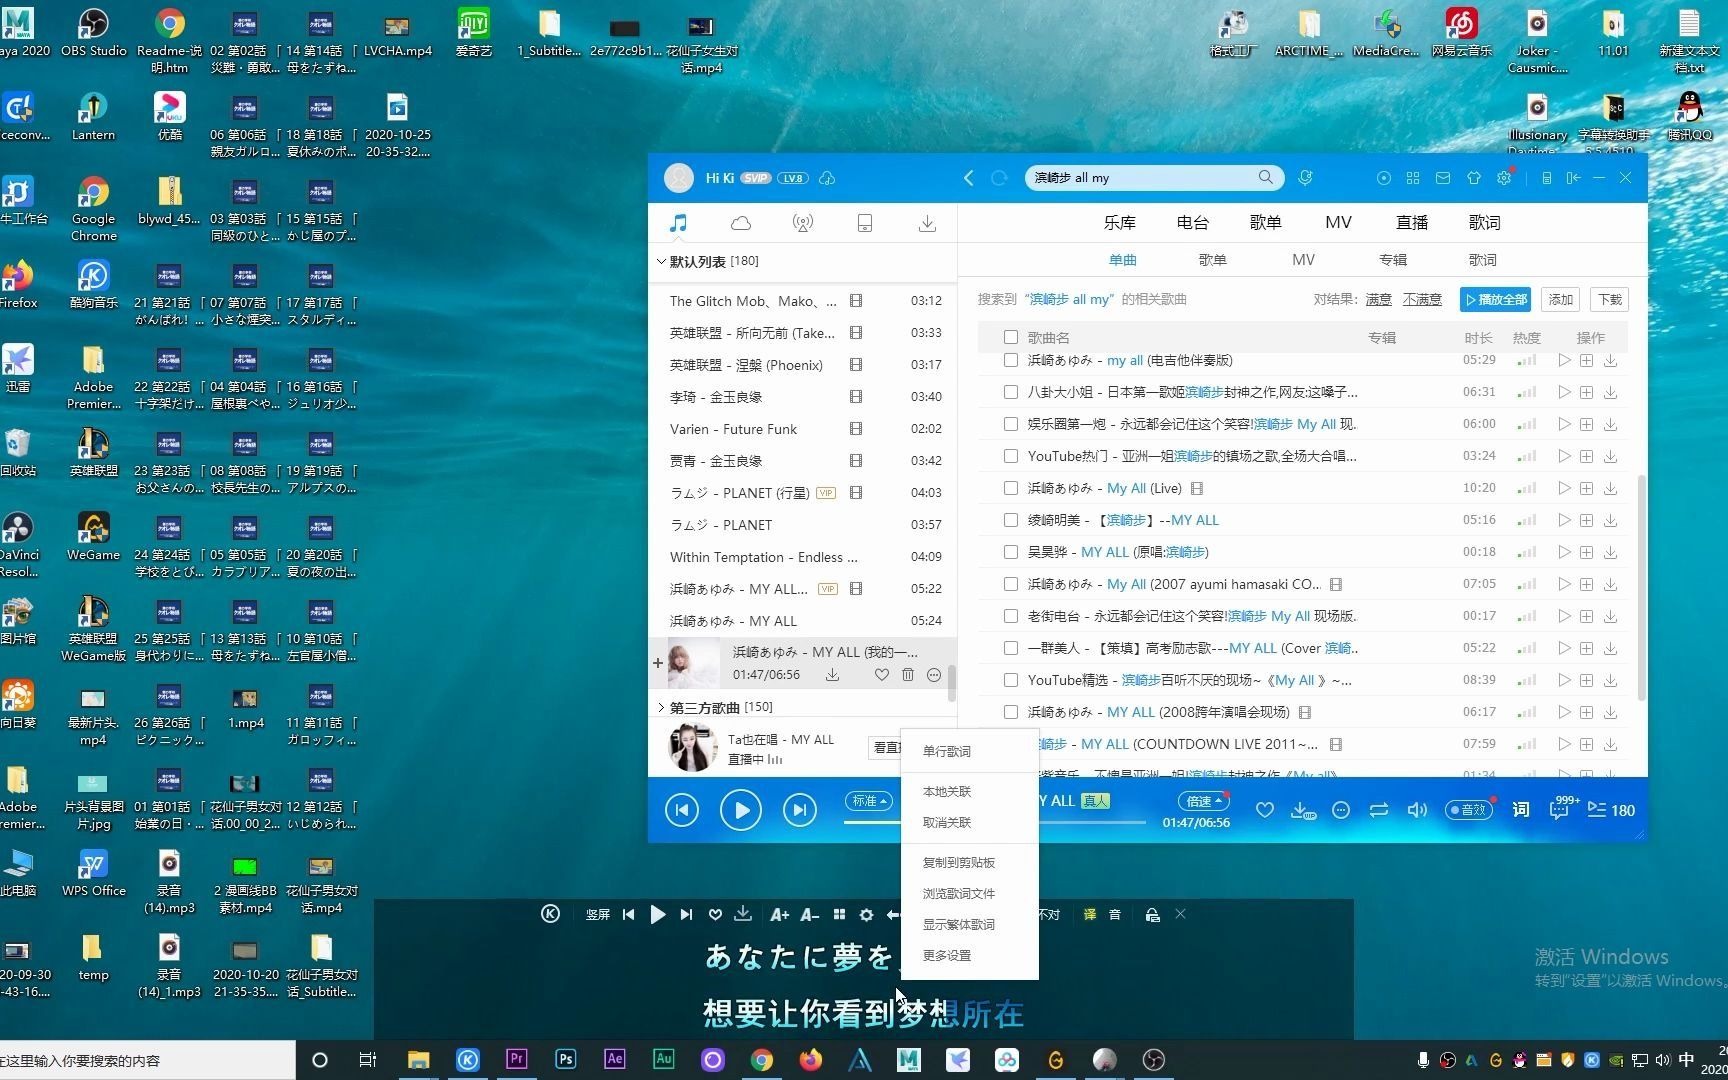Toggle the 译 translation button on the lyrics bar
The image size is (1728, 1080).
coord(1089,914)
